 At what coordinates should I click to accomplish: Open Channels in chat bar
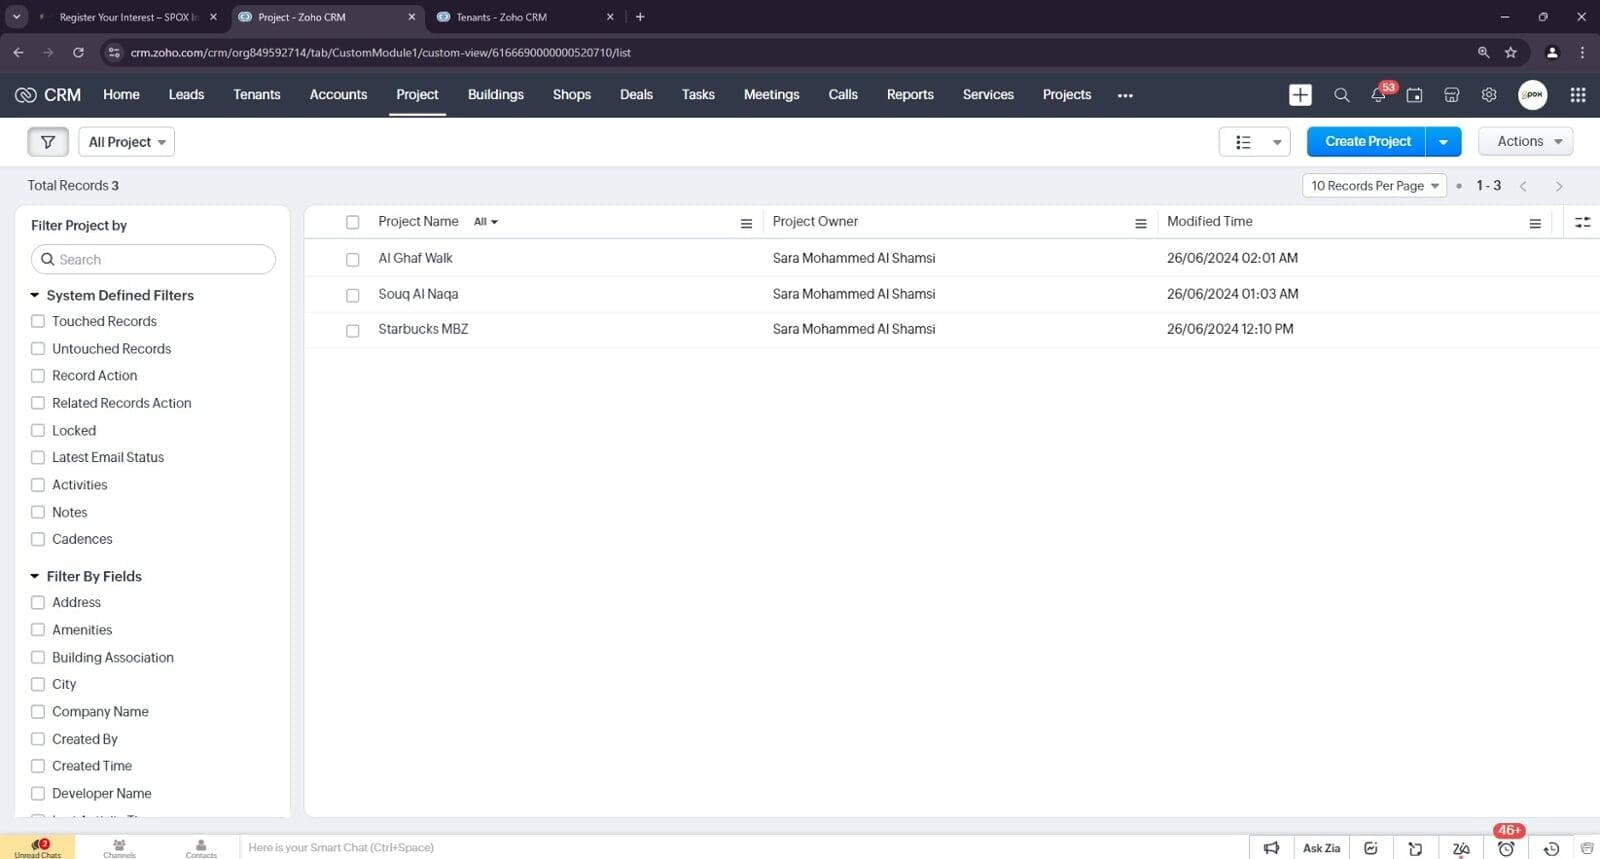coord(119,848)
